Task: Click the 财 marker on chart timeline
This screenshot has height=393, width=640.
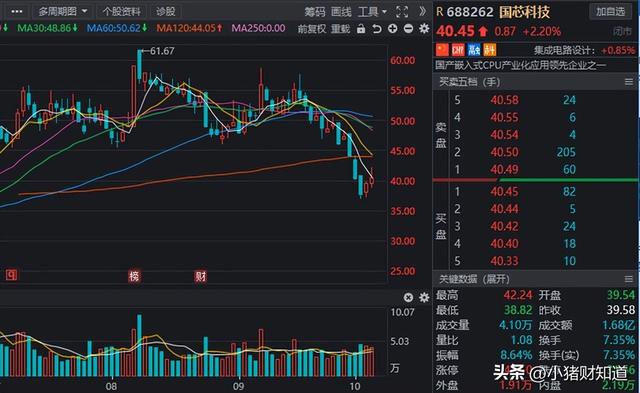Action: (x=200, y=276)
